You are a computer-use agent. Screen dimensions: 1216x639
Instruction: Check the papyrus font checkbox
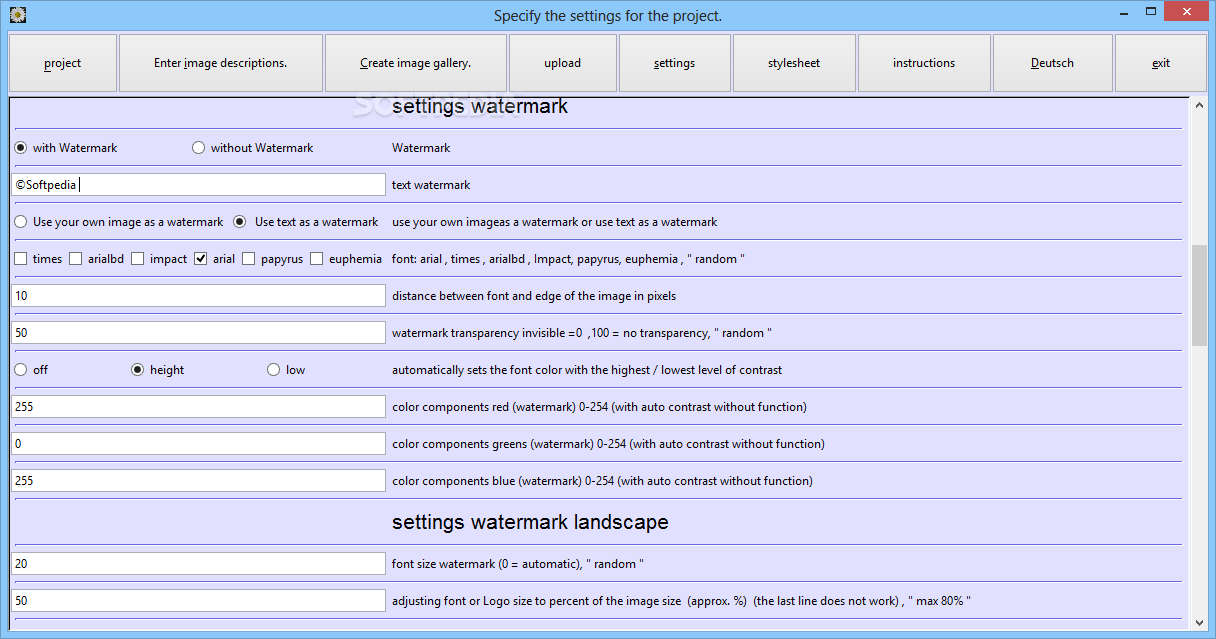tap(249, 259)
